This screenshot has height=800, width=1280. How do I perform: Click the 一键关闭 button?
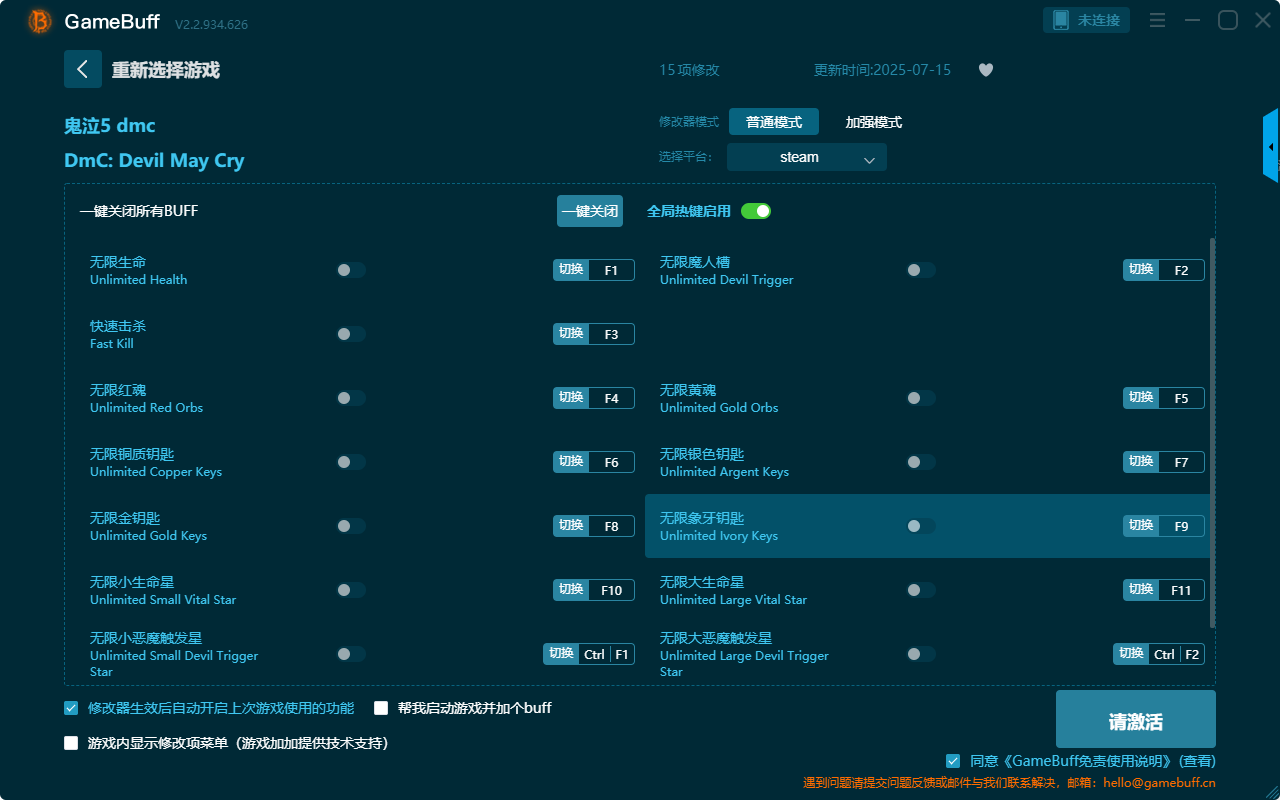coord(590,211)
